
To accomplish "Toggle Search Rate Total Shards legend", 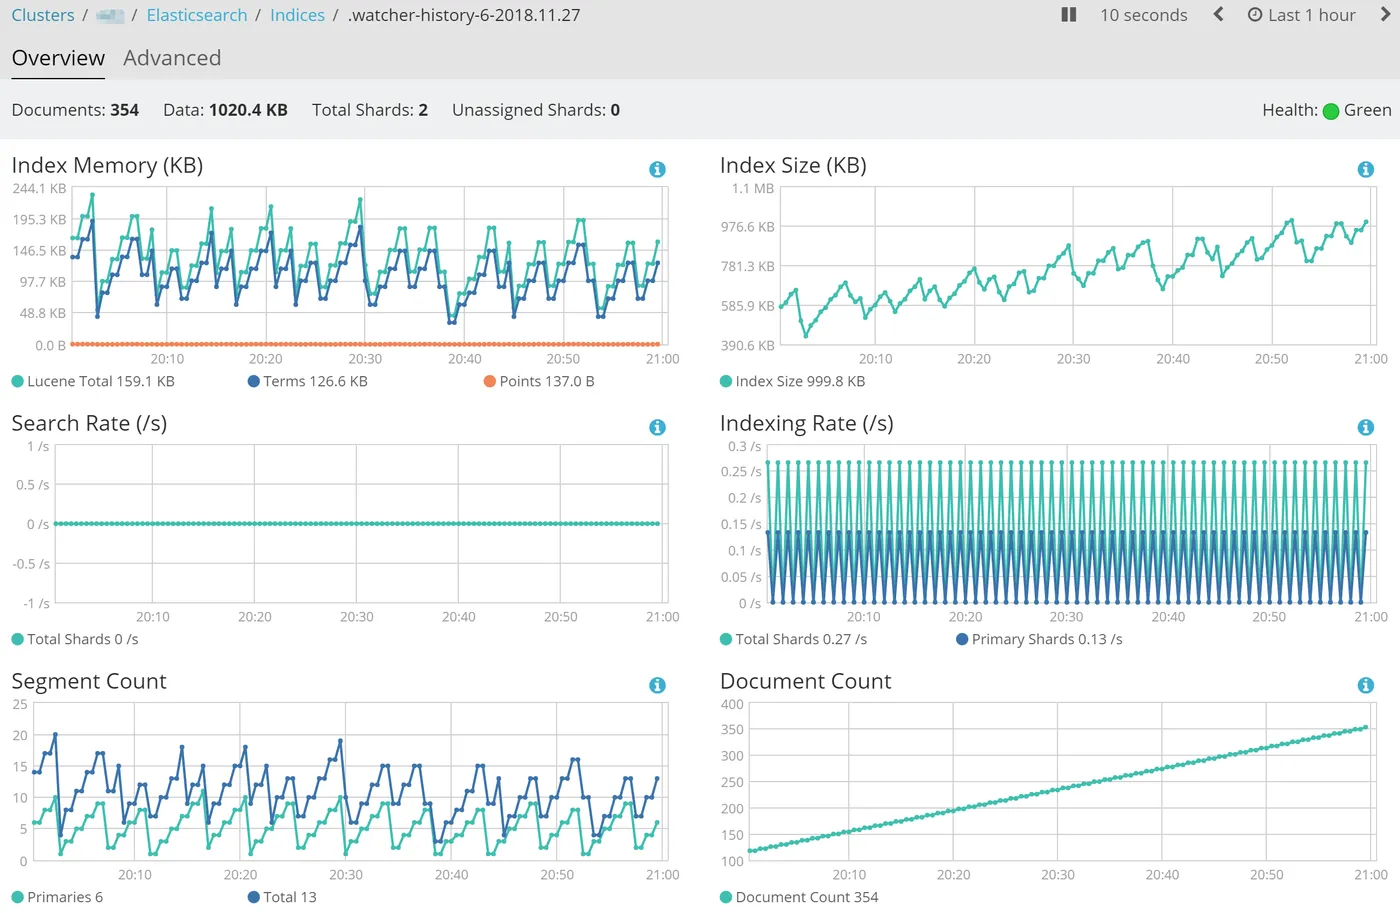I will pyautogui.click(x=75, y=639).
